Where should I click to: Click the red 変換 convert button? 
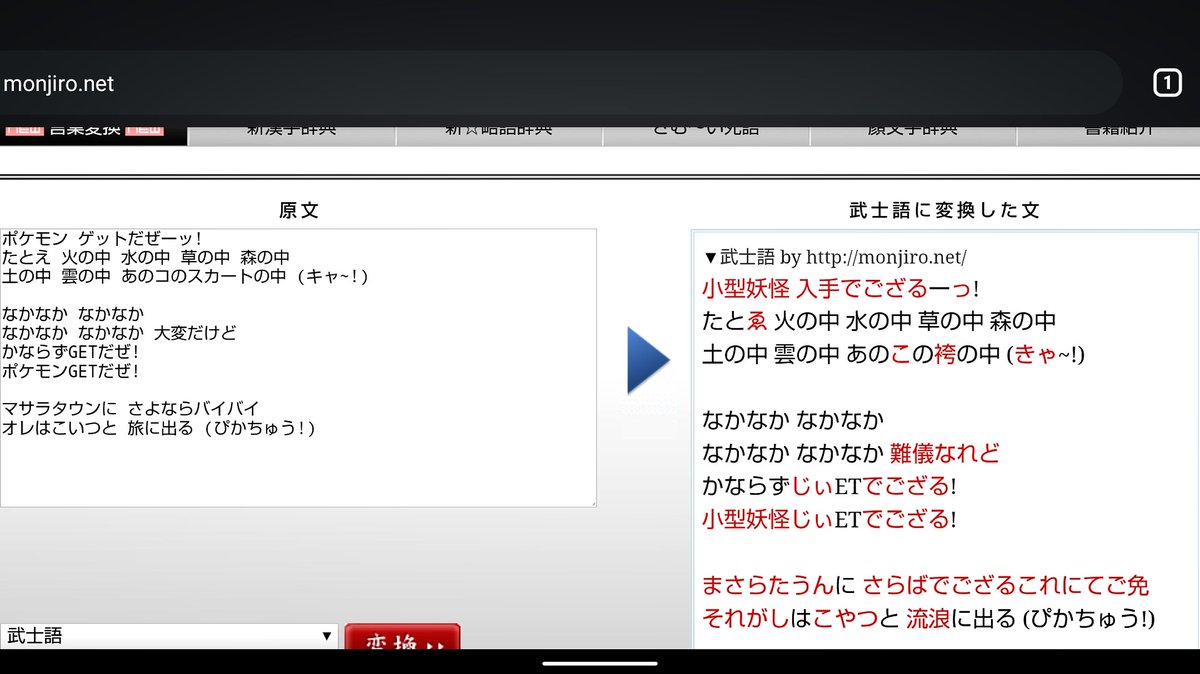(402, 638)
